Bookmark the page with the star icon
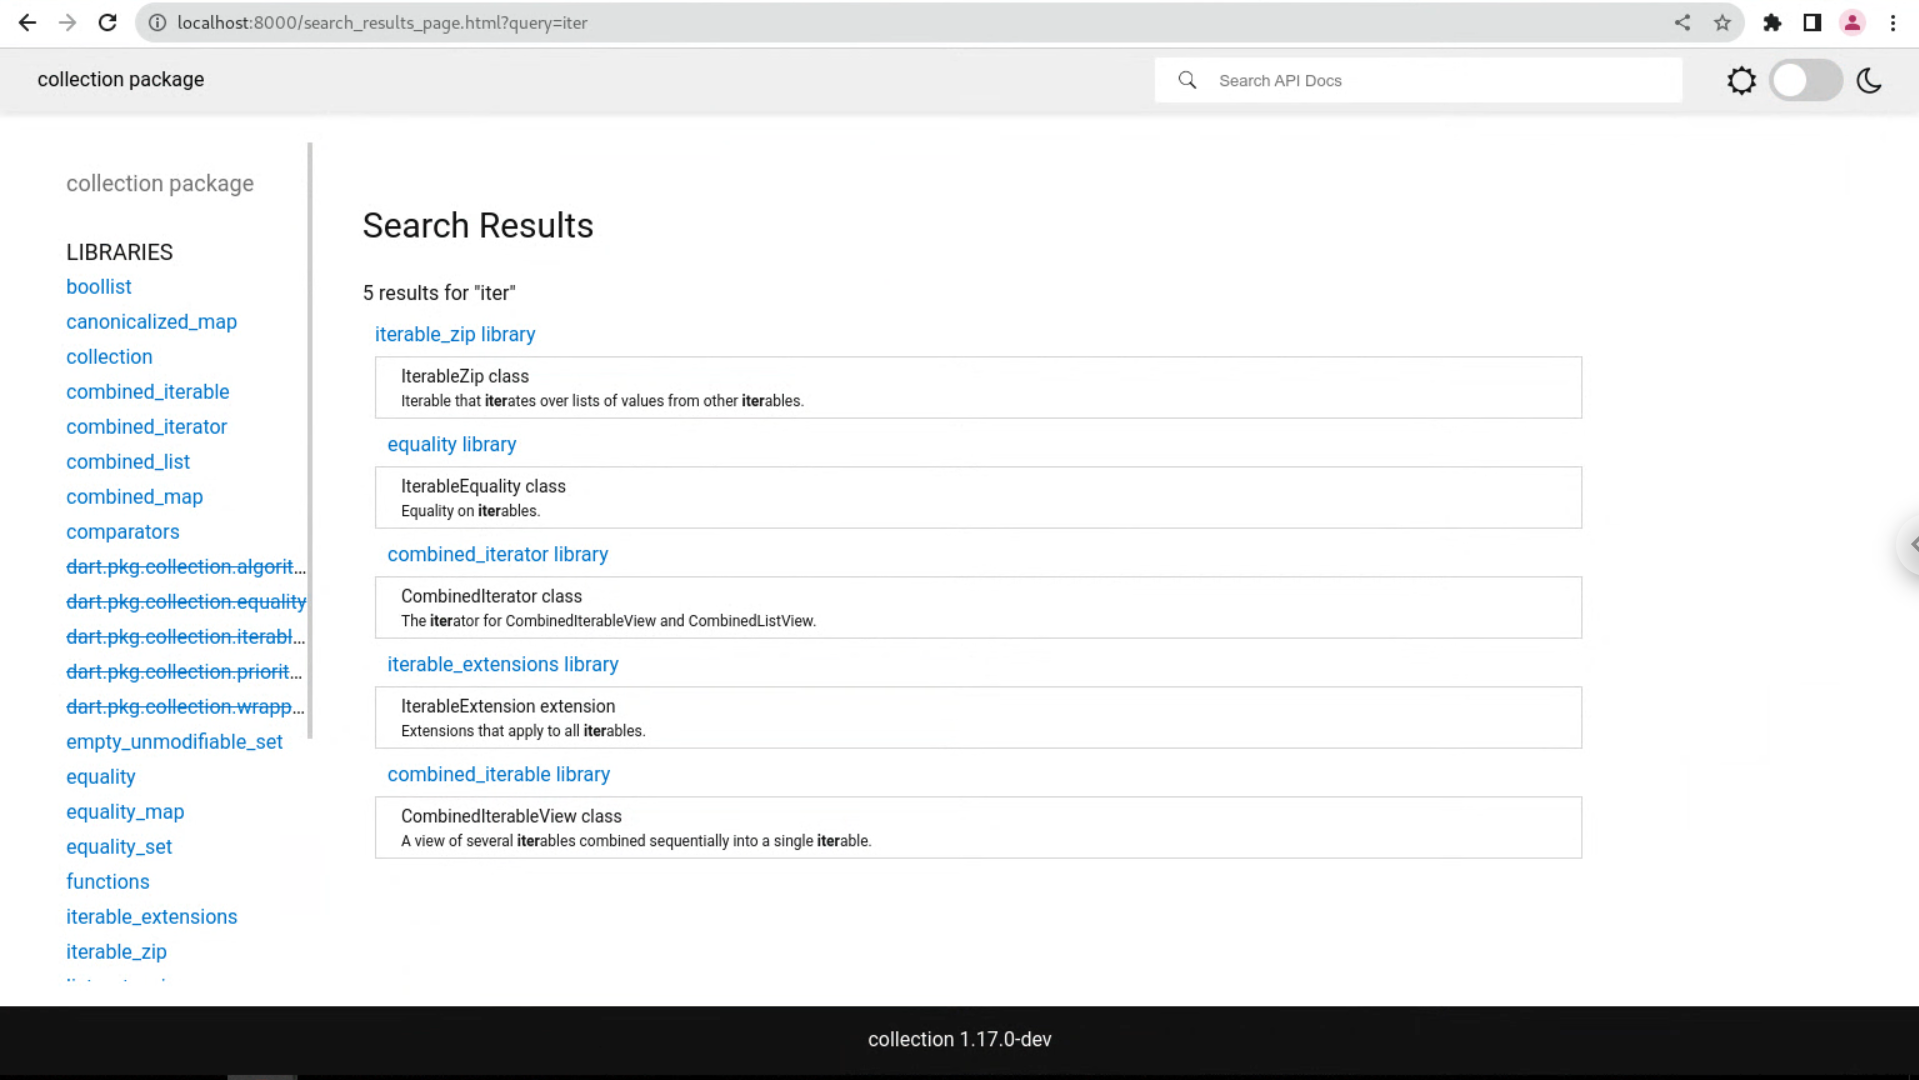1919x1080 pixels. pos(1723,22)
